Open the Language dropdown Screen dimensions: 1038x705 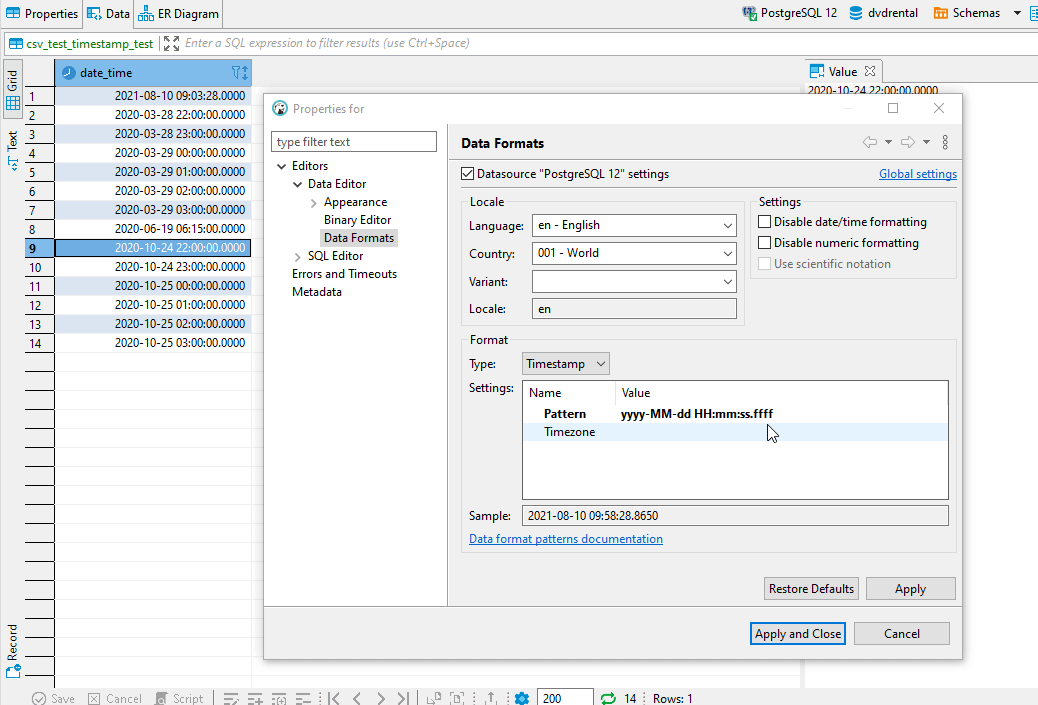(729, 225)
